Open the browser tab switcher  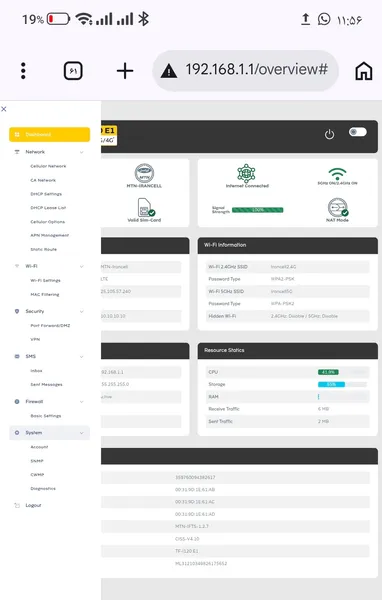pos(73,71)
